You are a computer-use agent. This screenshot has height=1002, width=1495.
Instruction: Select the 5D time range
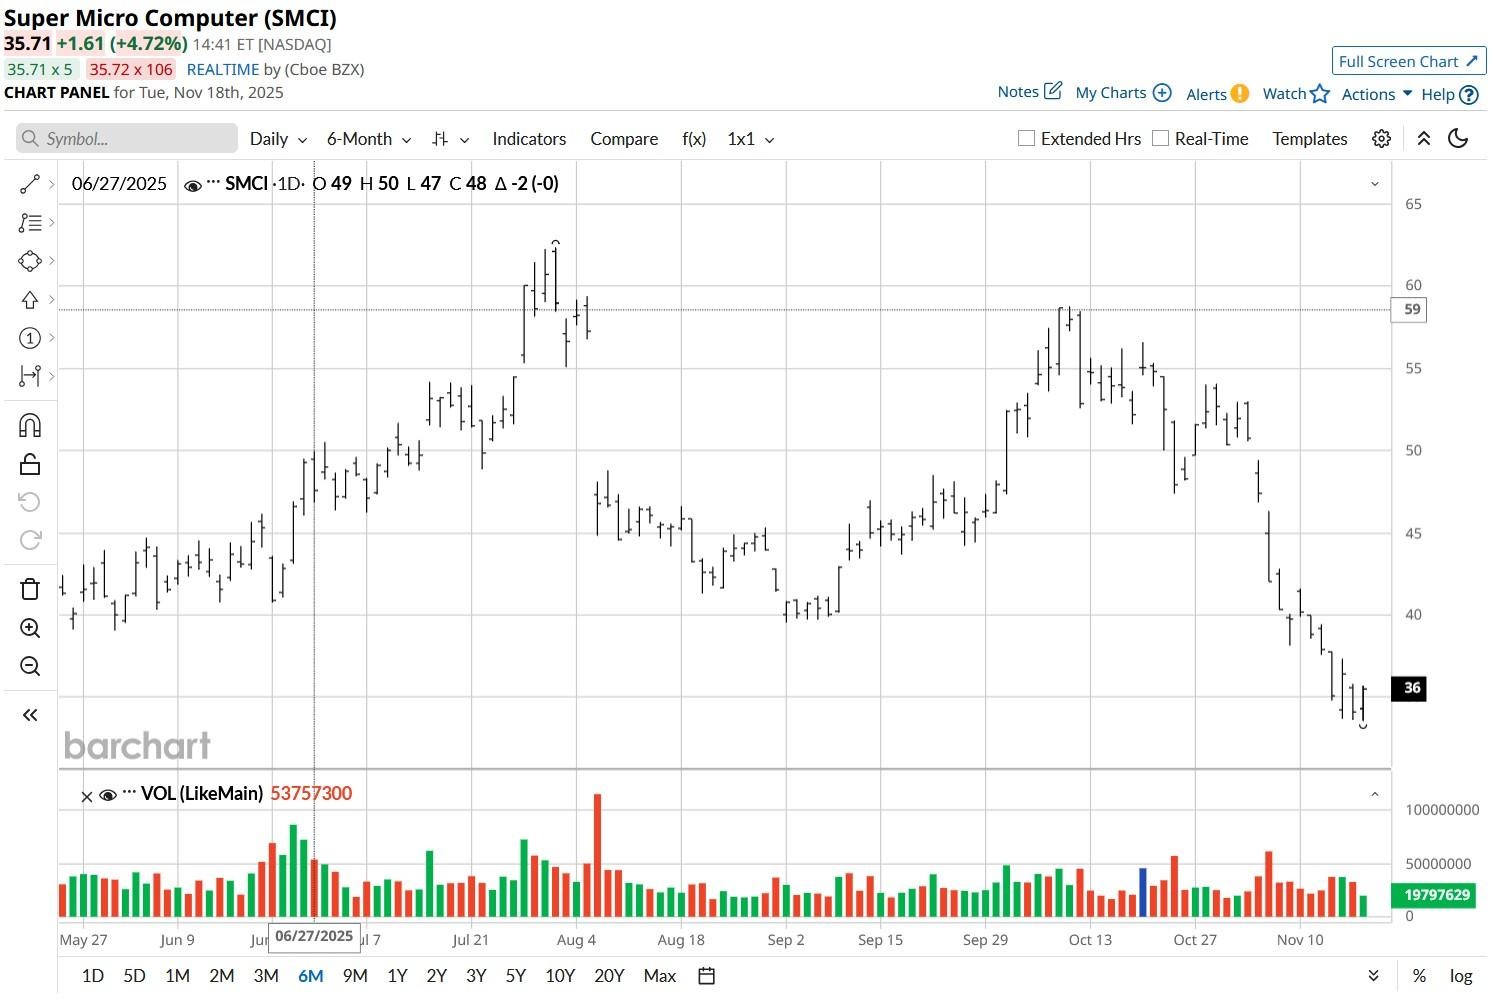[134, 976]
